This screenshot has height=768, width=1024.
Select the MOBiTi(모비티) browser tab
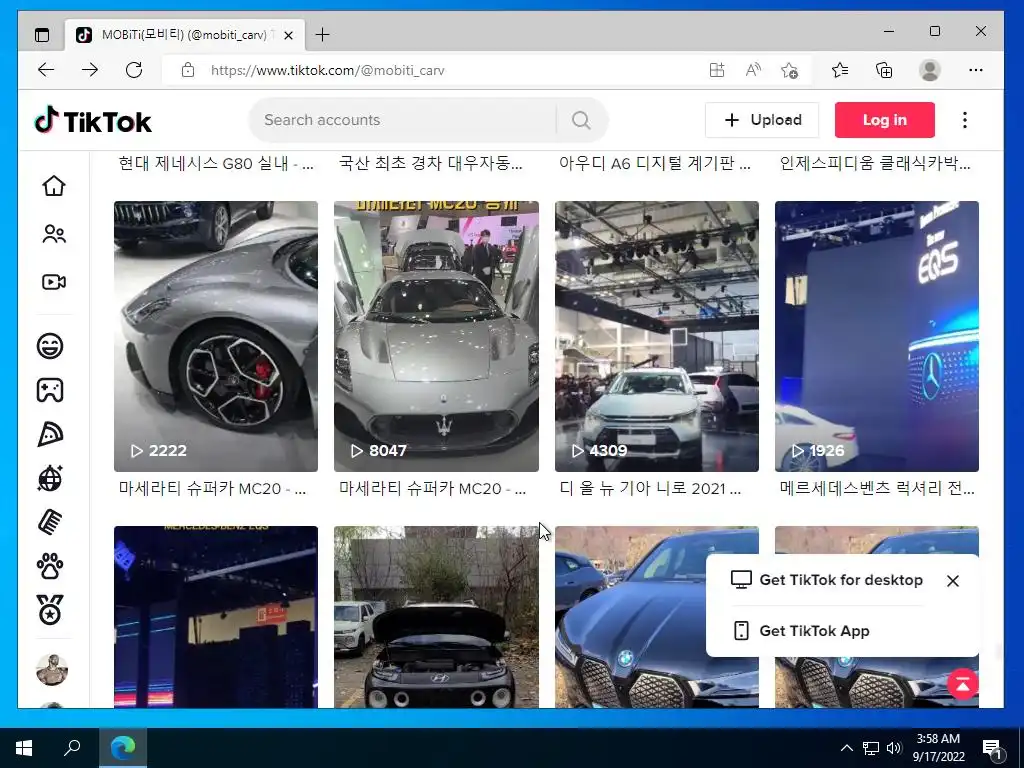click(184, 35)
